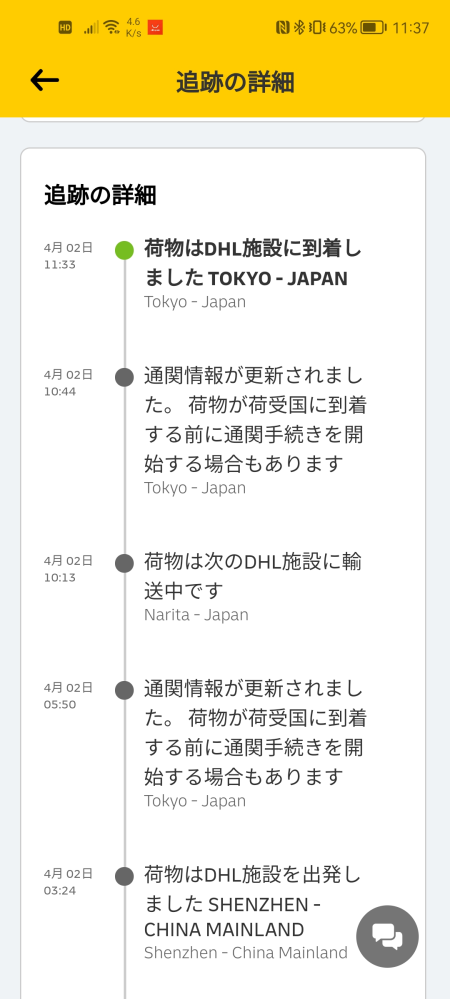This screenshot has height=999, width=450.
Task: Tap the HD status icon
Action: click(65, 27)
